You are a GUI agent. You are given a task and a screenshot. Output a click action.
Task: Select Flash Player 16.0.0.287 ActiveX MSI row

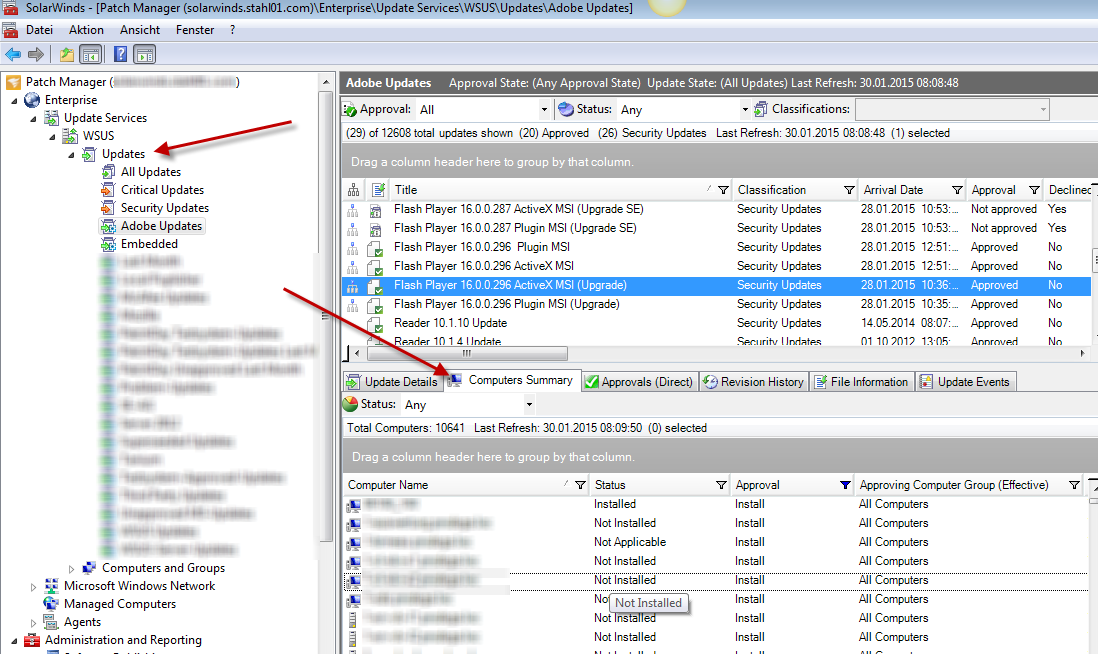(x=716, y=209)
